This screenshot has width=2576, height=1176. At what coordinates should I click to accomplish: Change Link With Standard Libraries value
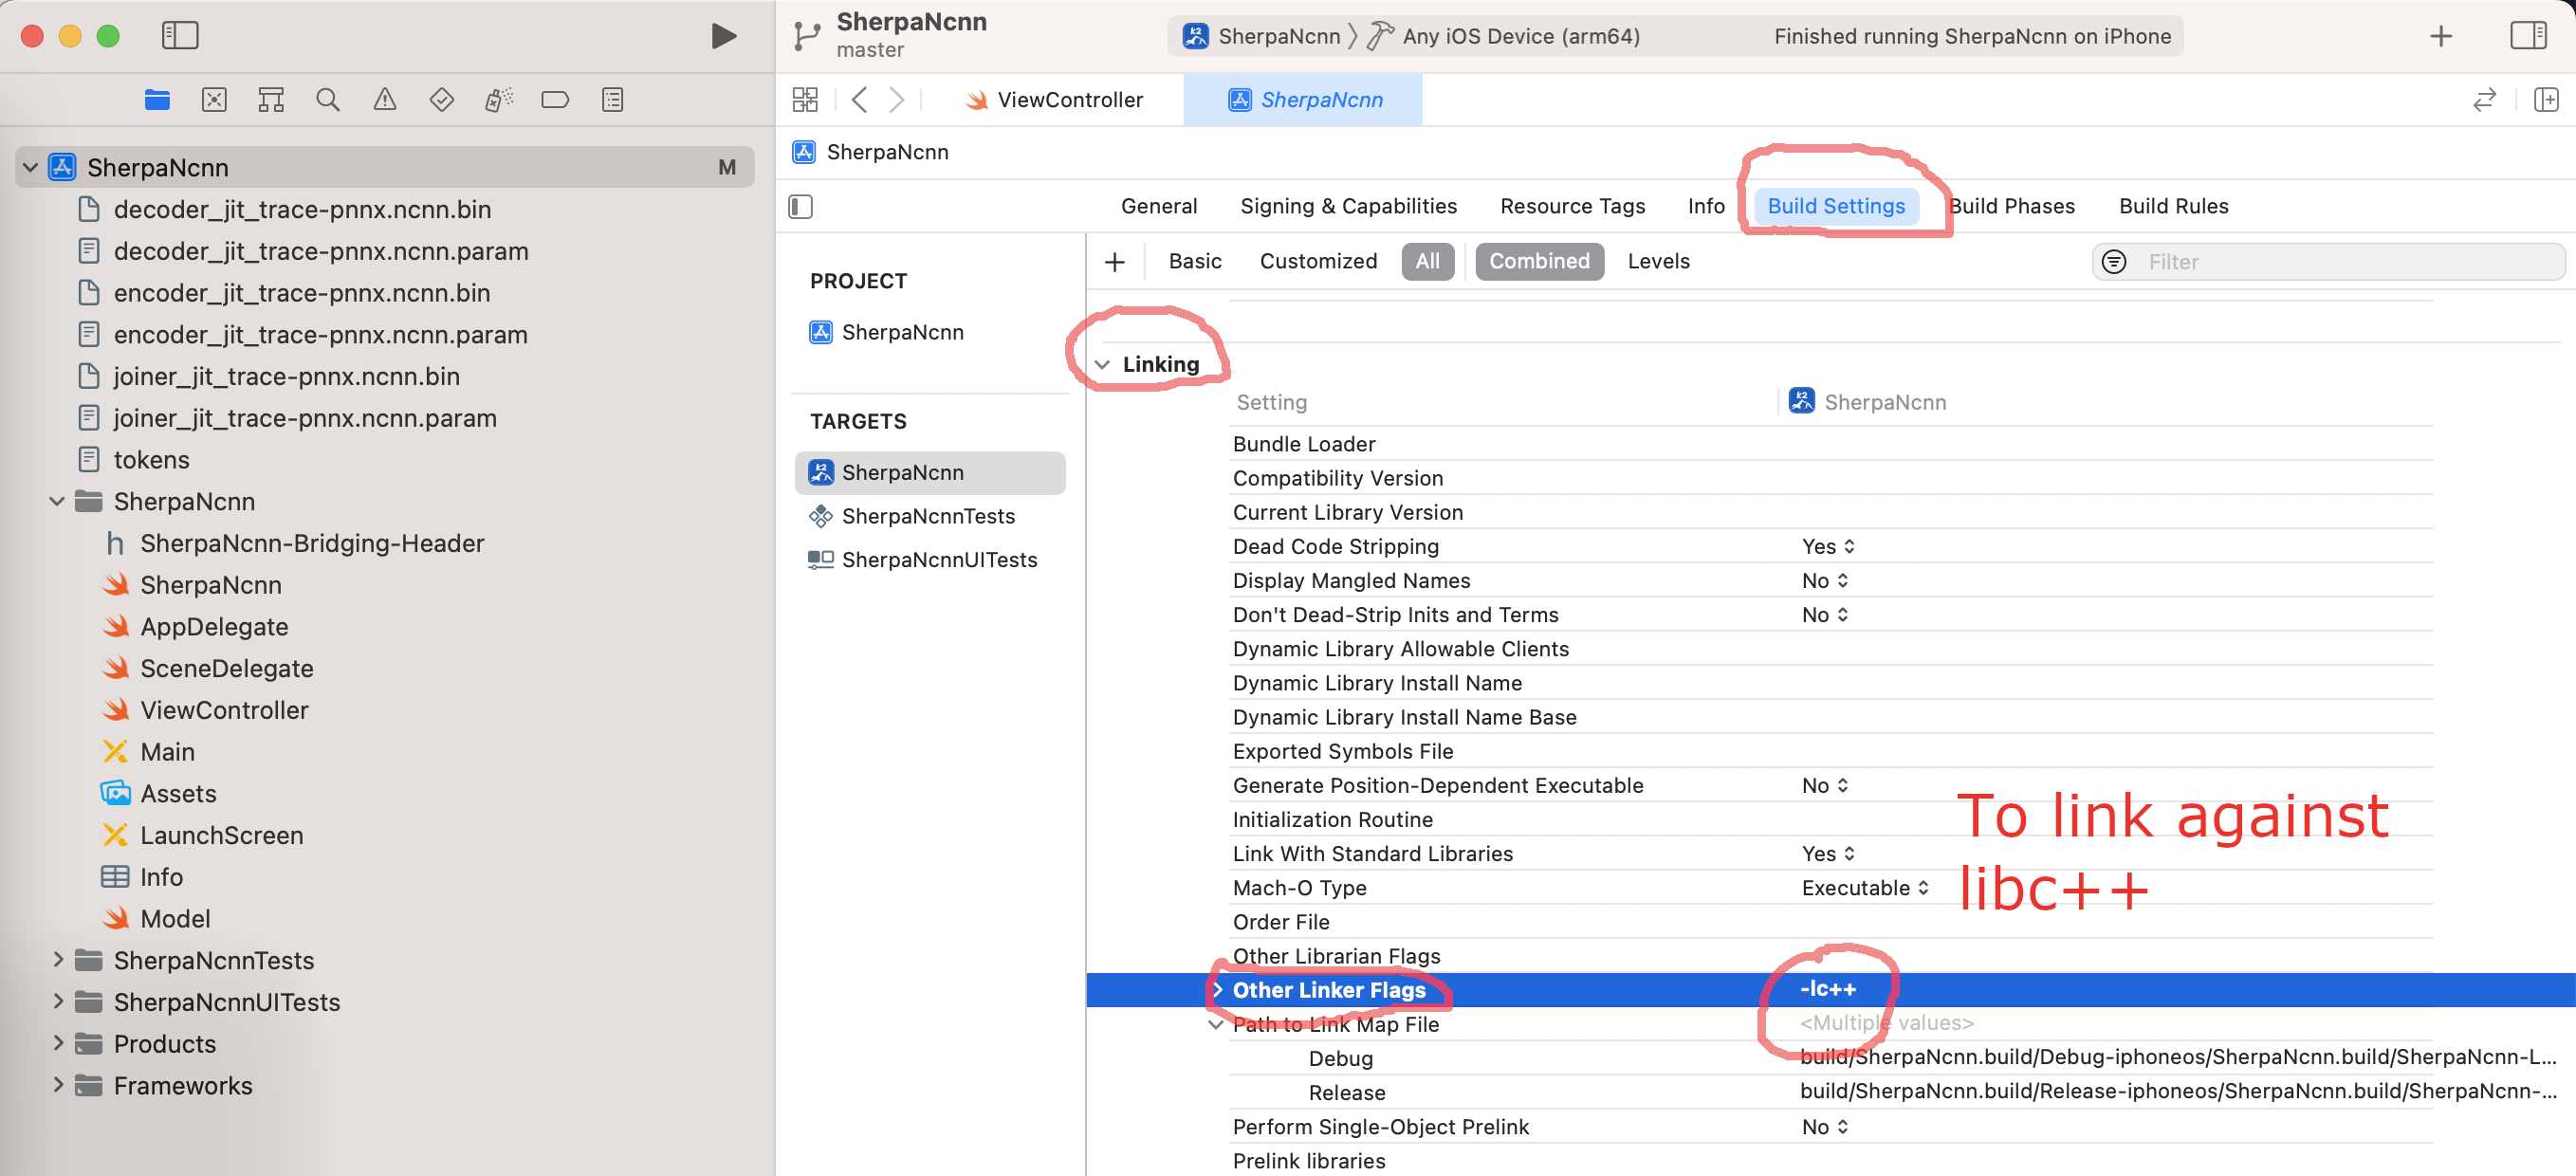point(1828,853)
